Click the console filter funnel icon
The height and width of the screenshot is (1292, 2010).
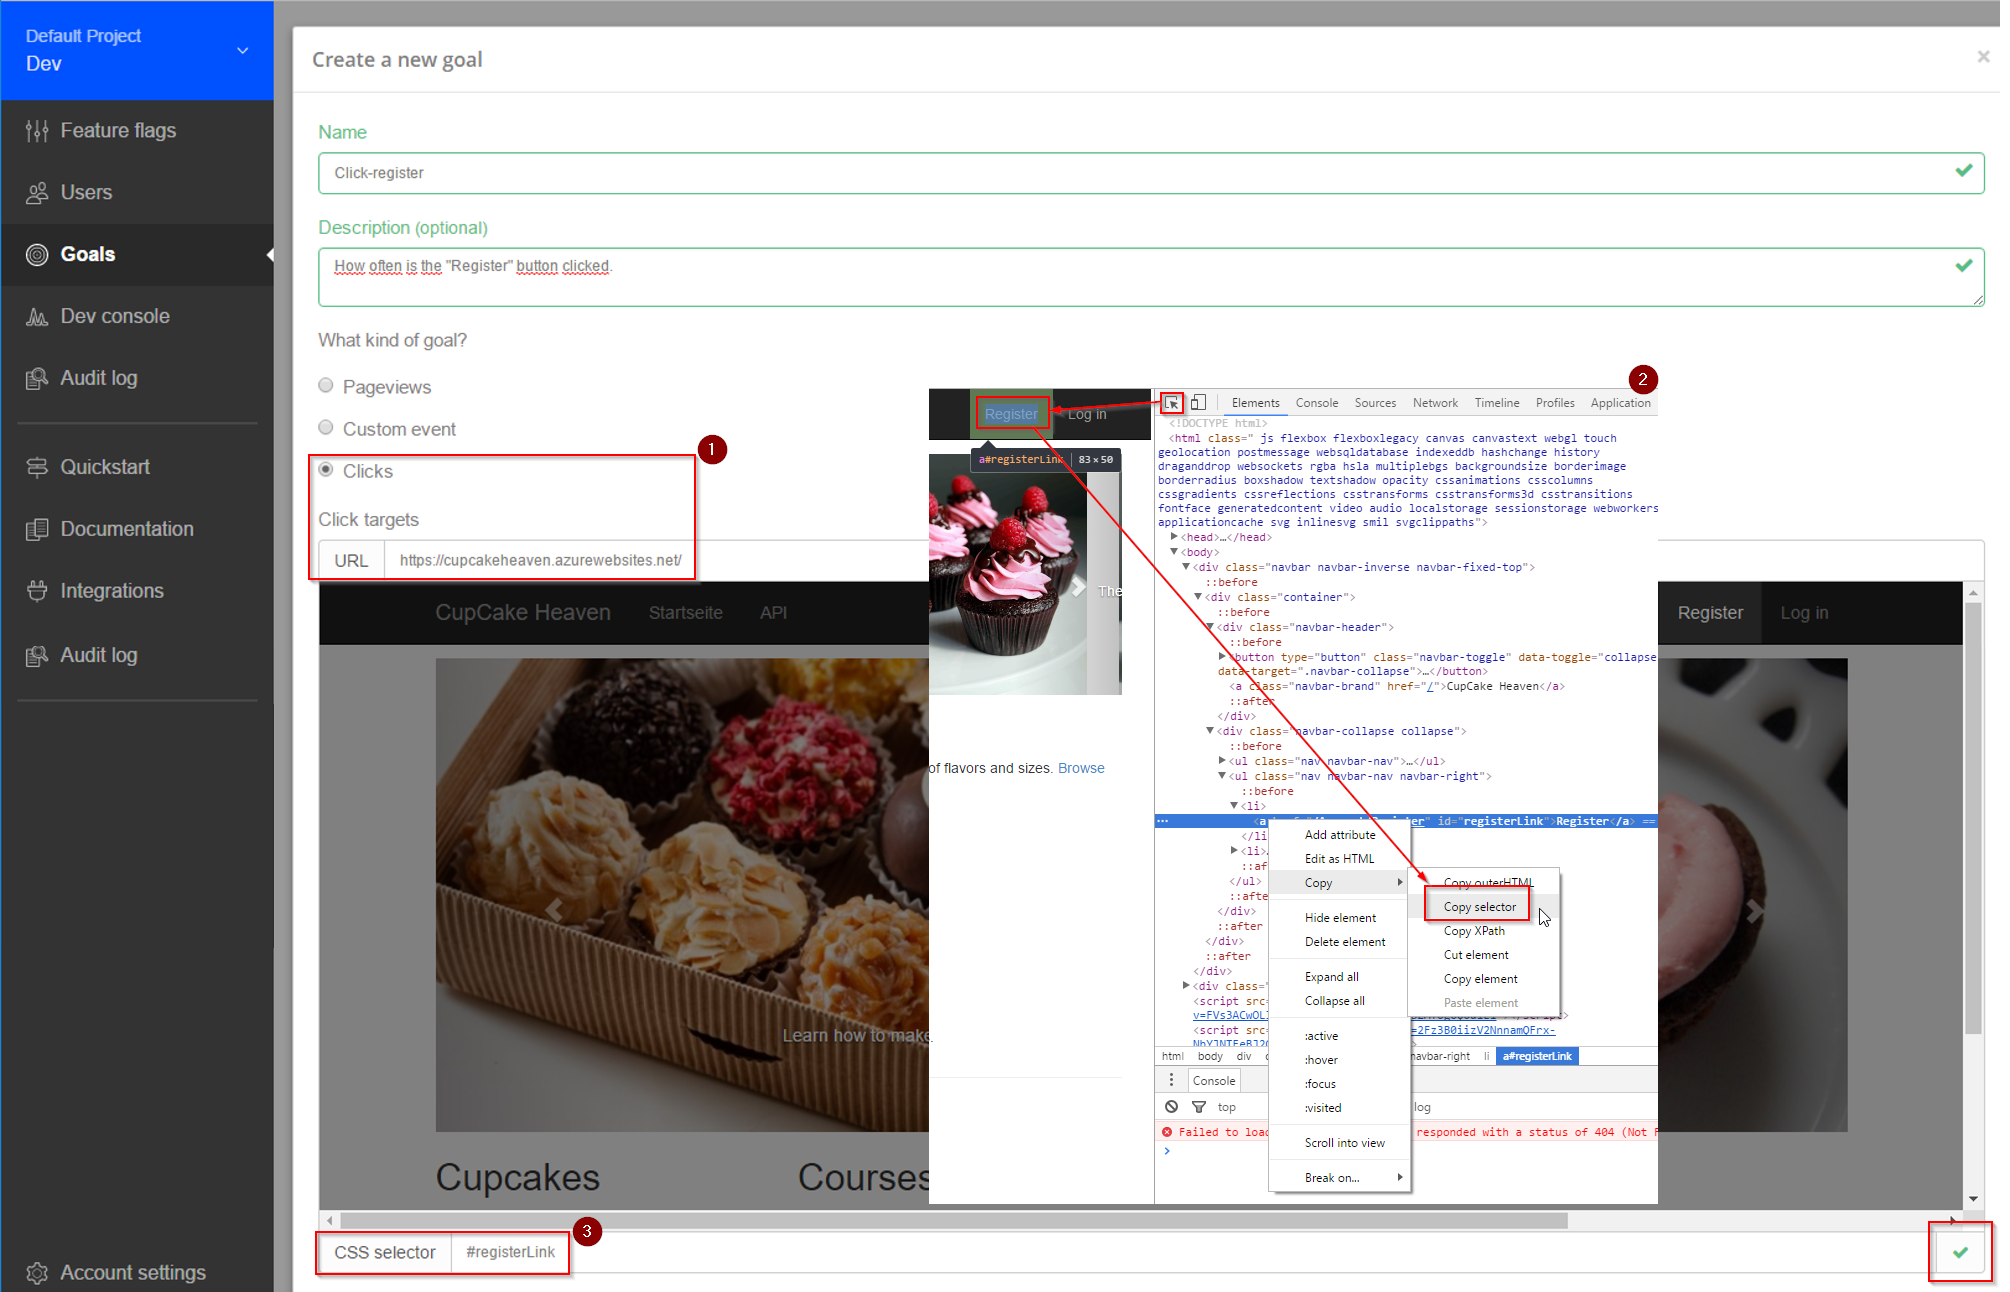point(1199,1107)
